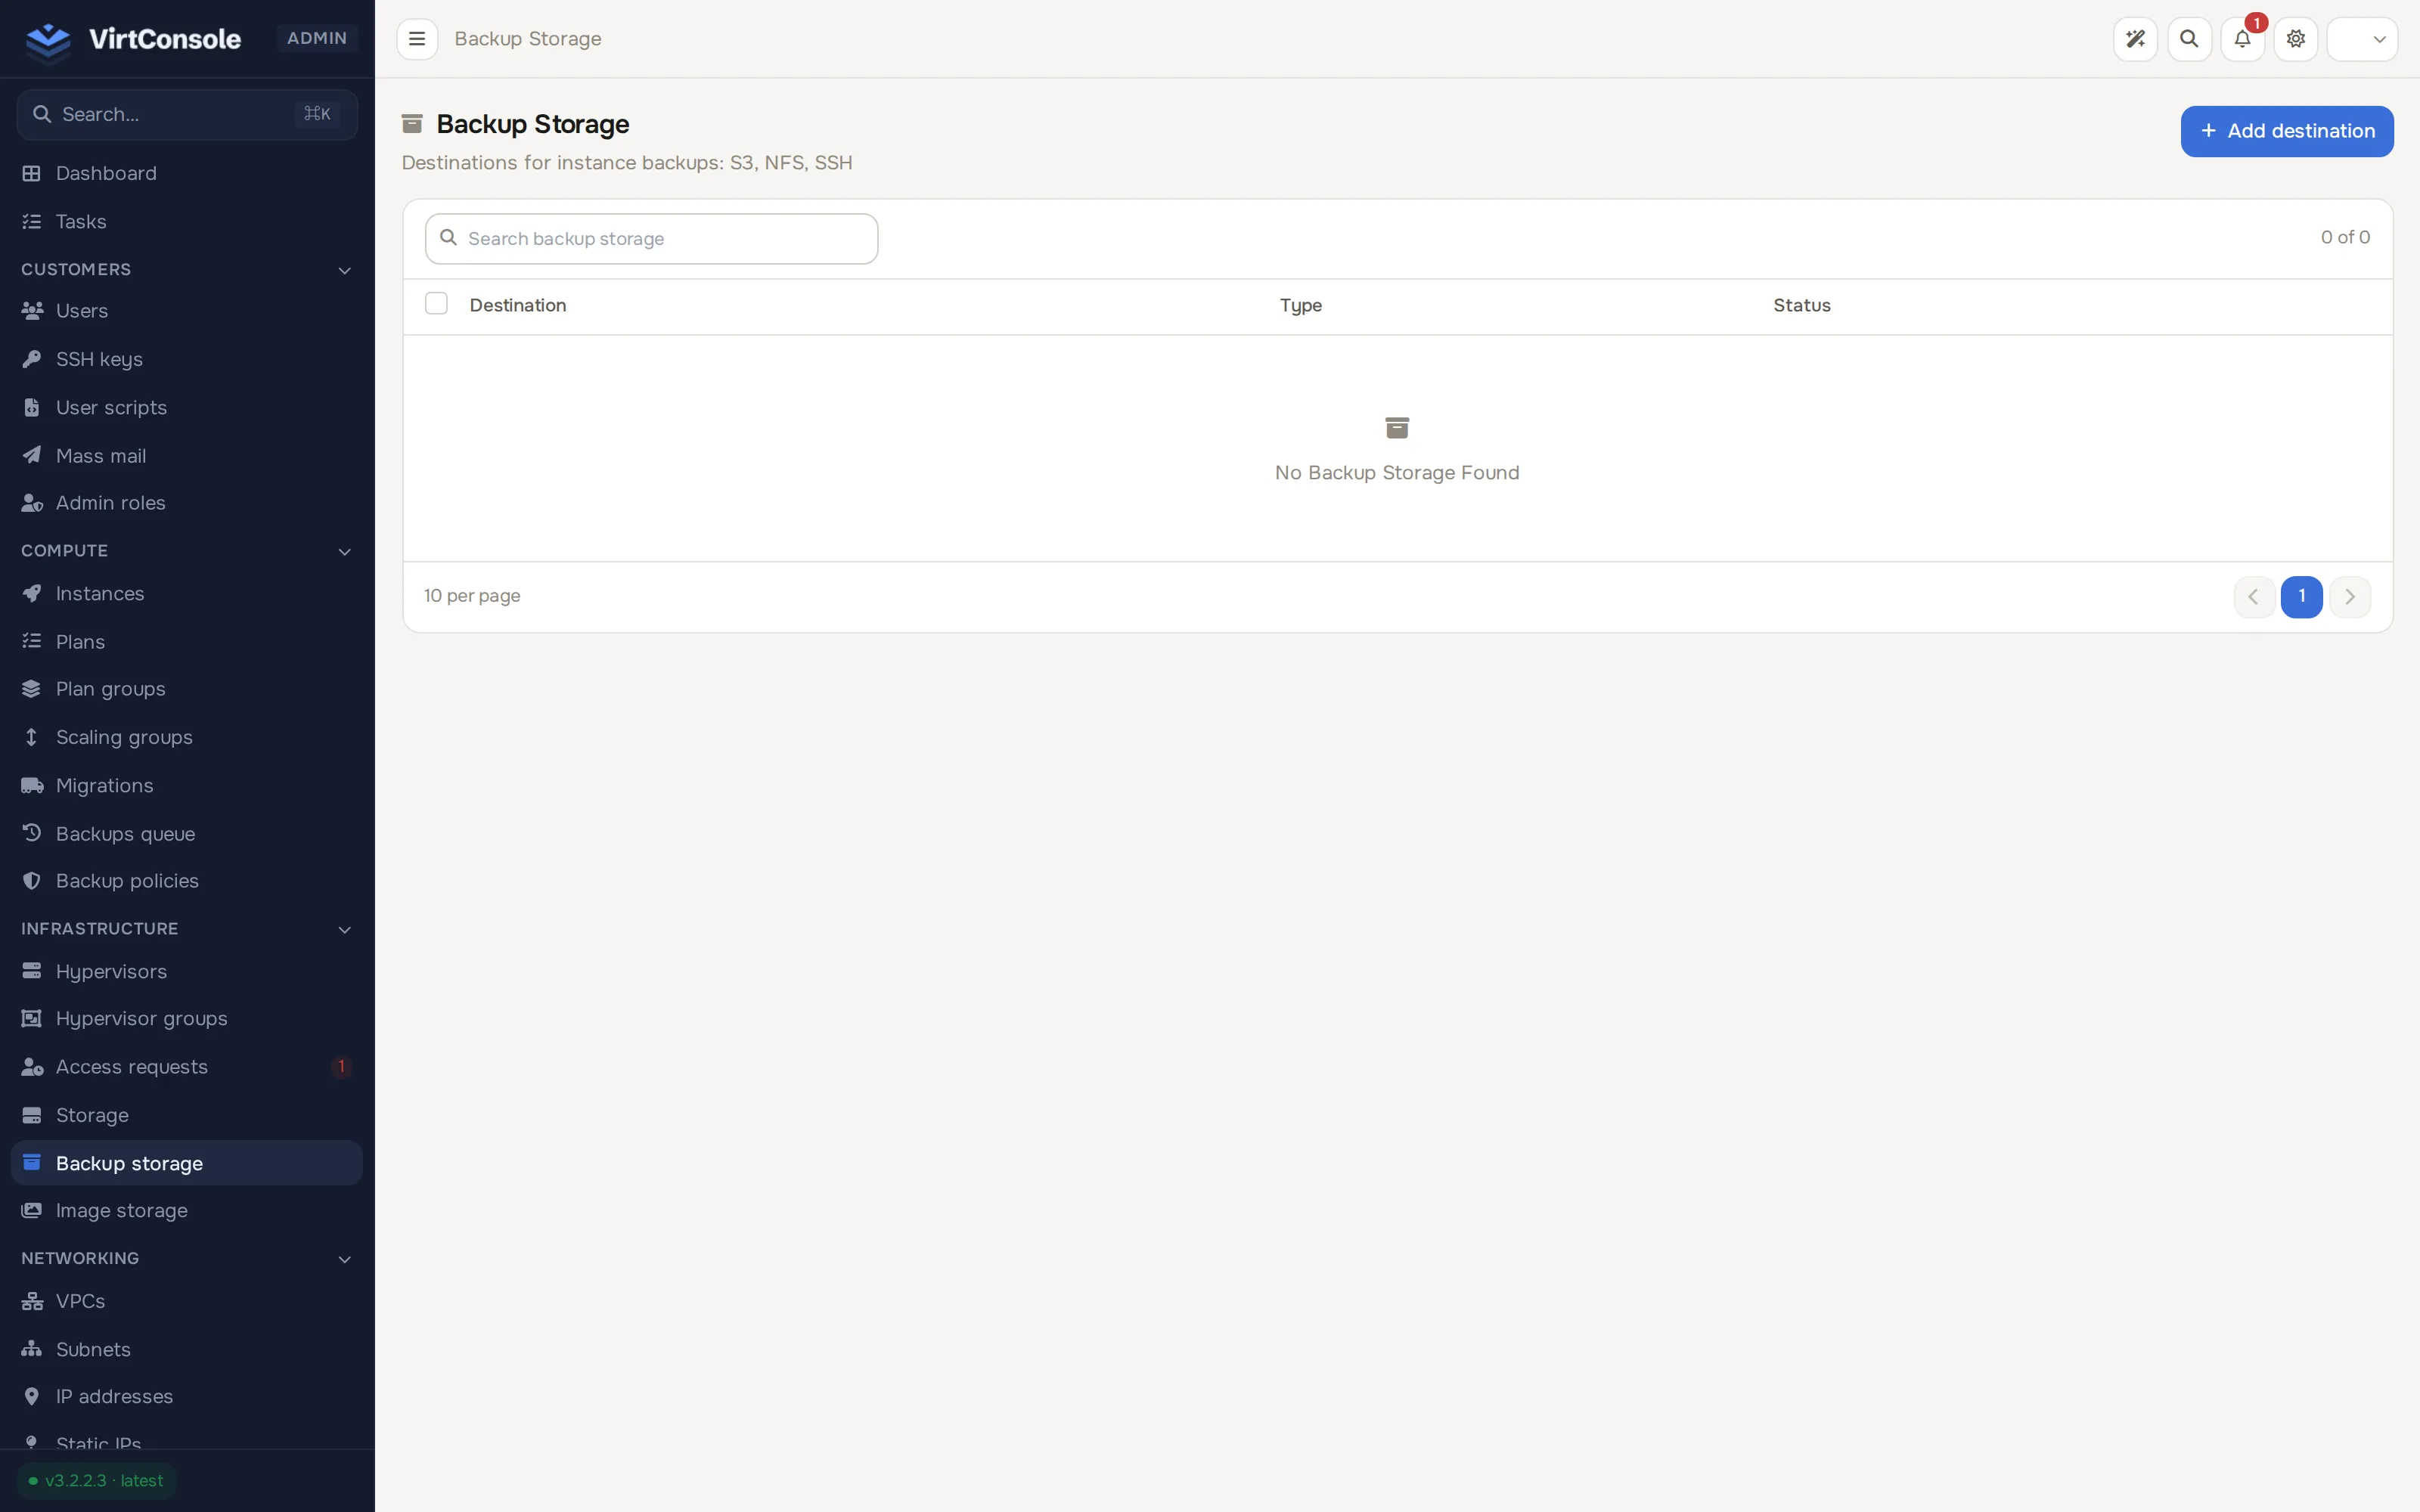This screenshot has width=2420, height=1512.
Task: Open Hypervisors server icon in sidebar
Action: (x=32, y=971)
